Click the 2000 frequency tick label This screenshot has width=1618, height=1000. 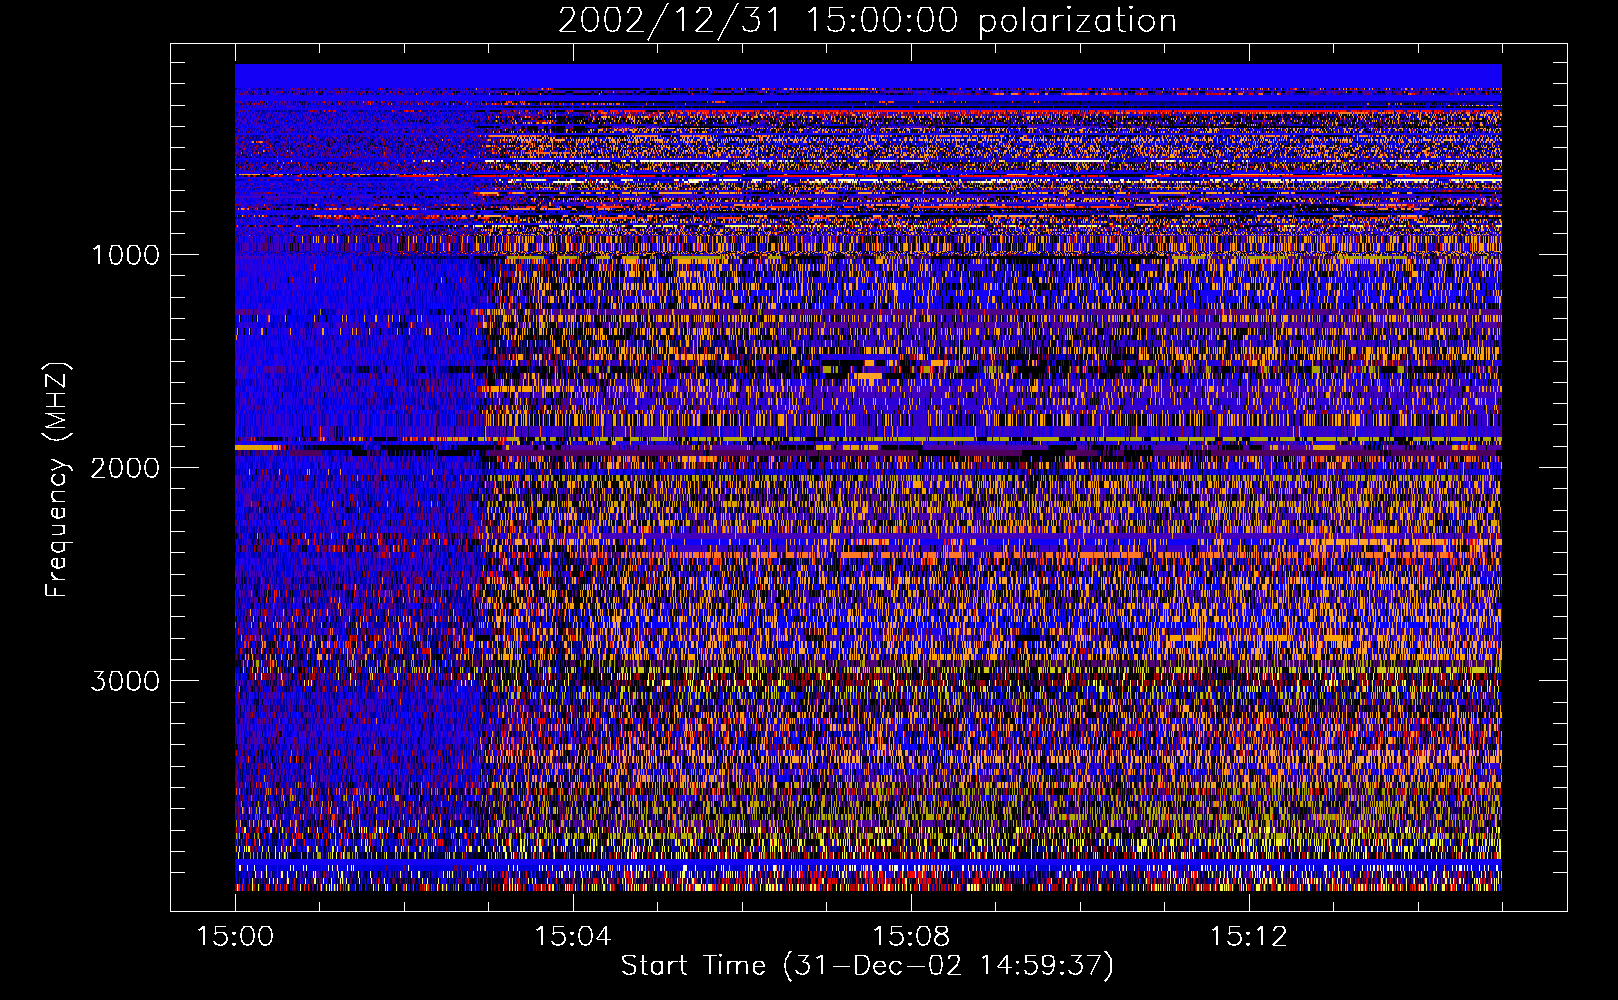pyautogui.click(x=125, y=468)
